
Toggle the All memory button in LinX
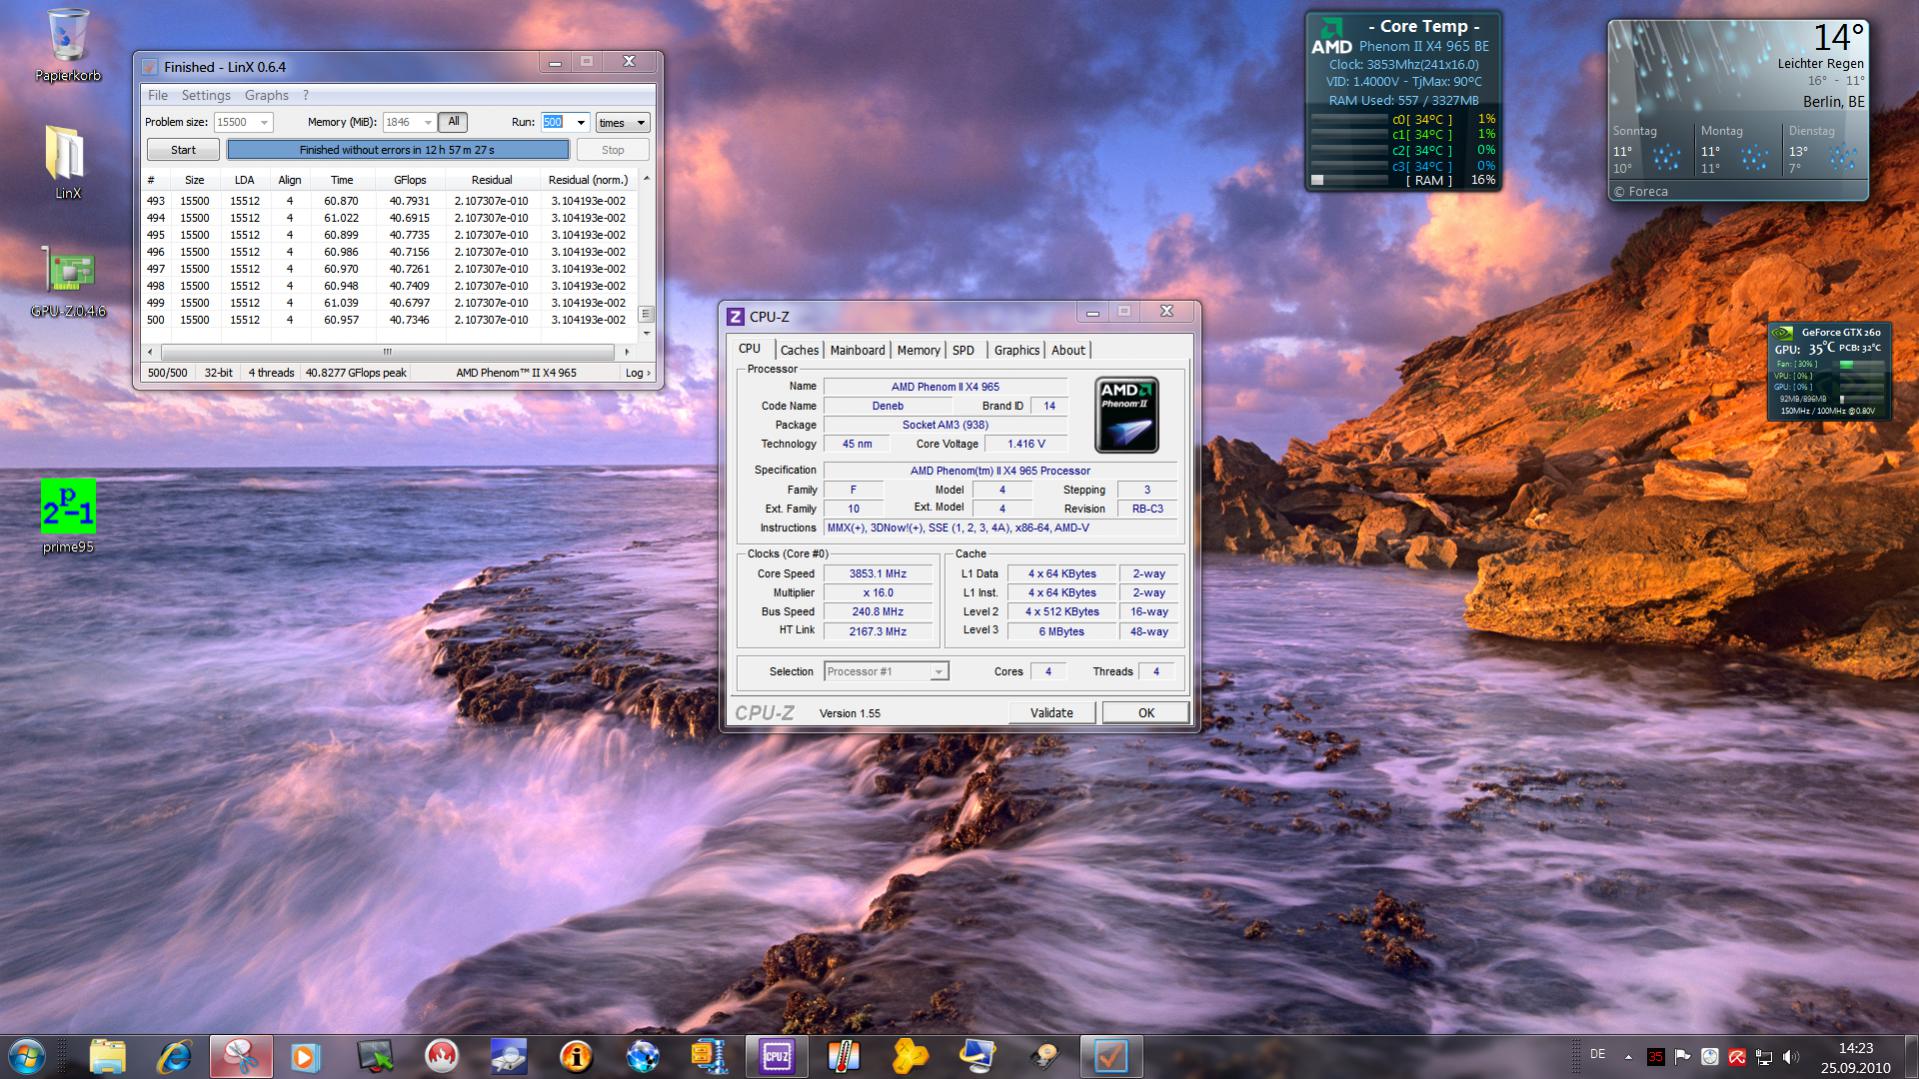(453, 122)
